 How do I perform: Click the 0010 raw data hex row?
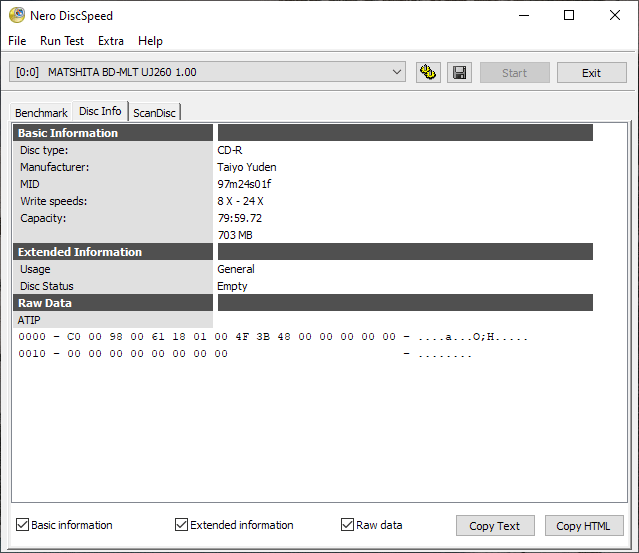pyautogui.click(x=245, y=354)
